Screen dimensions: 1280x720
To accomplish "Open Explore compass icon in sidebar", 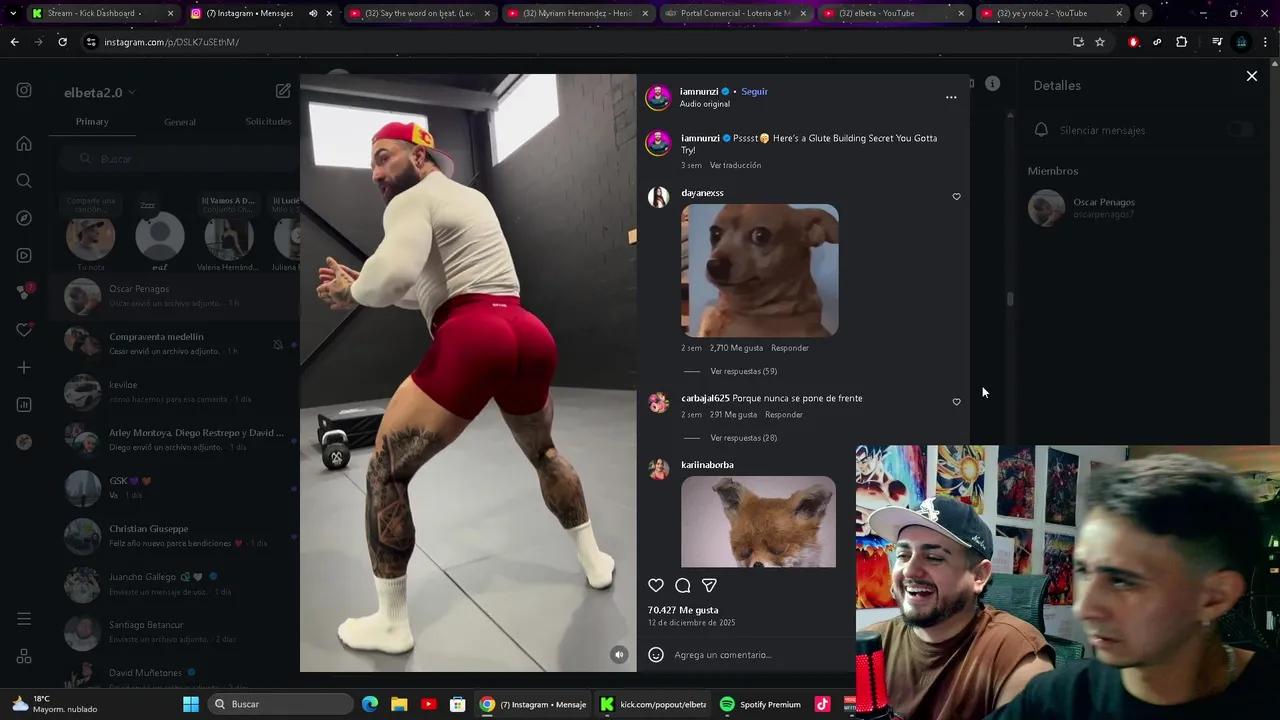I will click(x=24, y=218).
